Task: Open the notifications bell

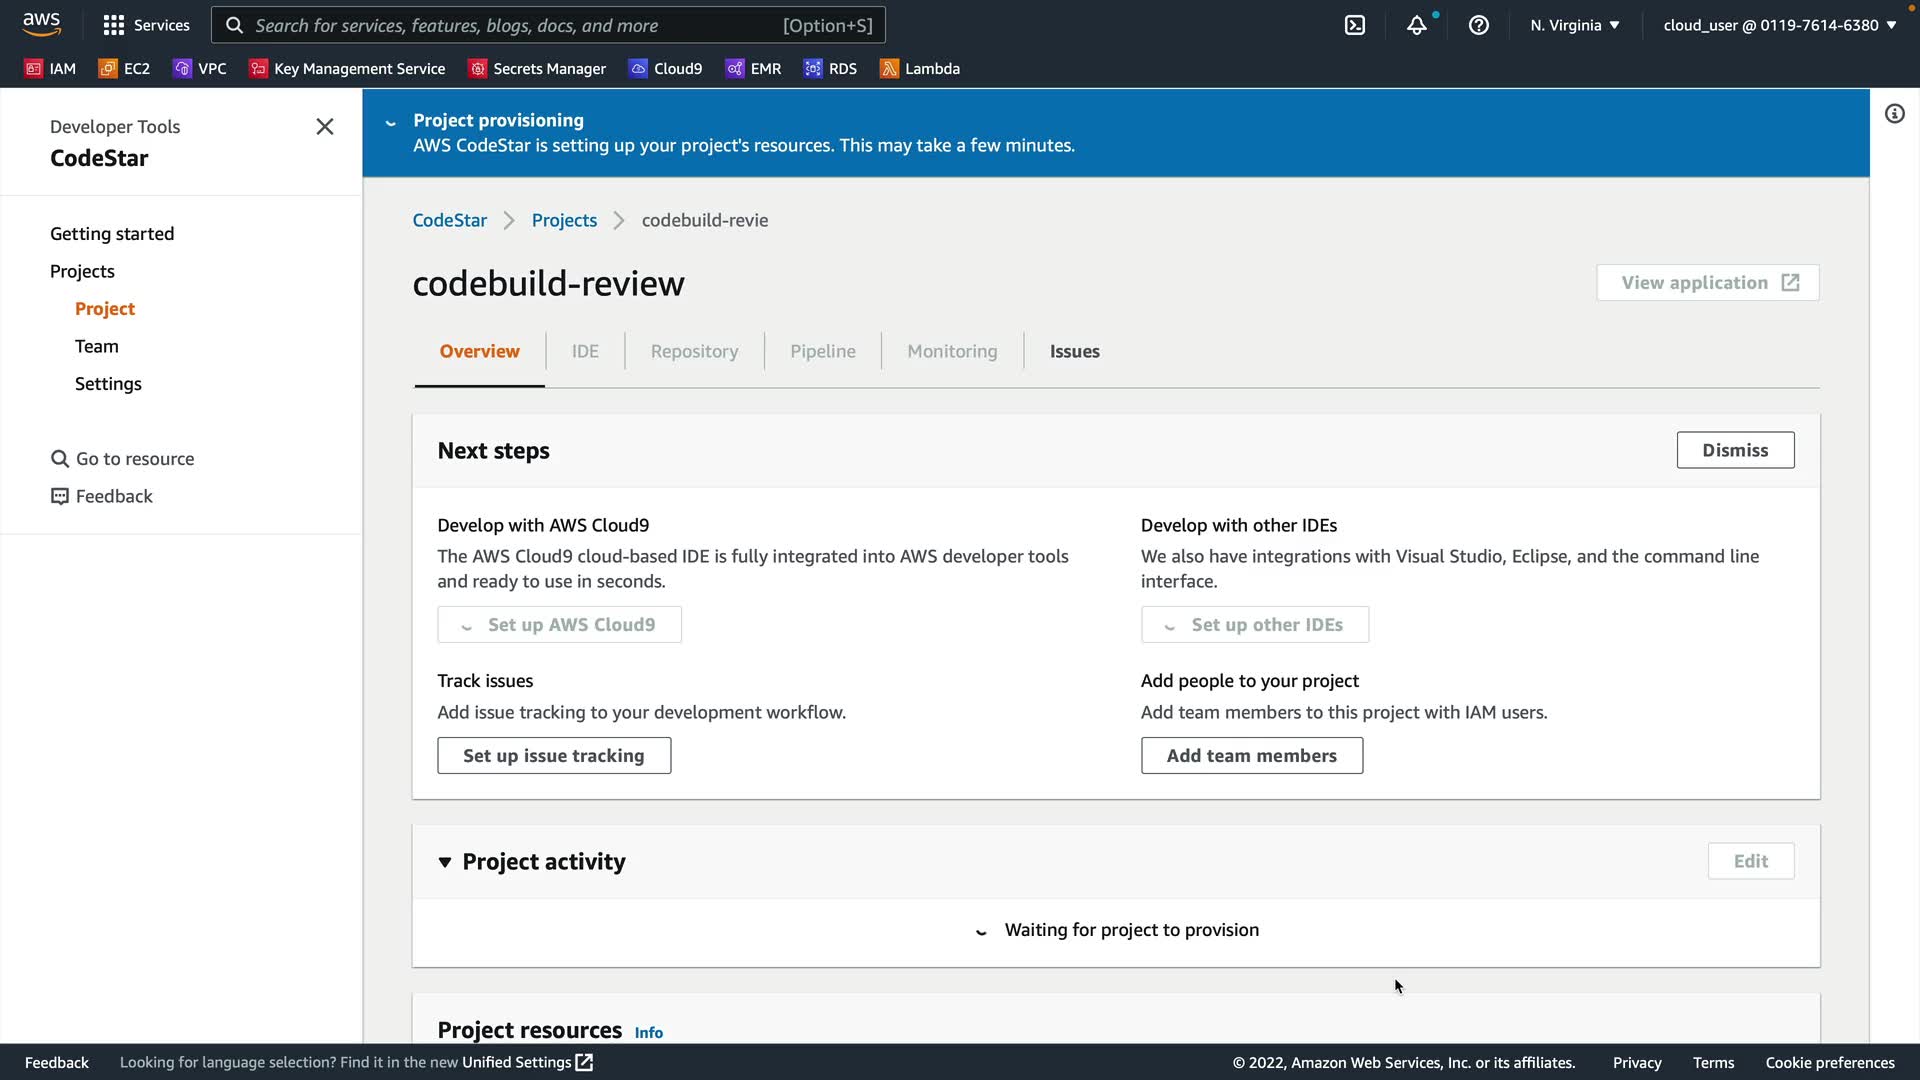Action: coord(1417,26)
